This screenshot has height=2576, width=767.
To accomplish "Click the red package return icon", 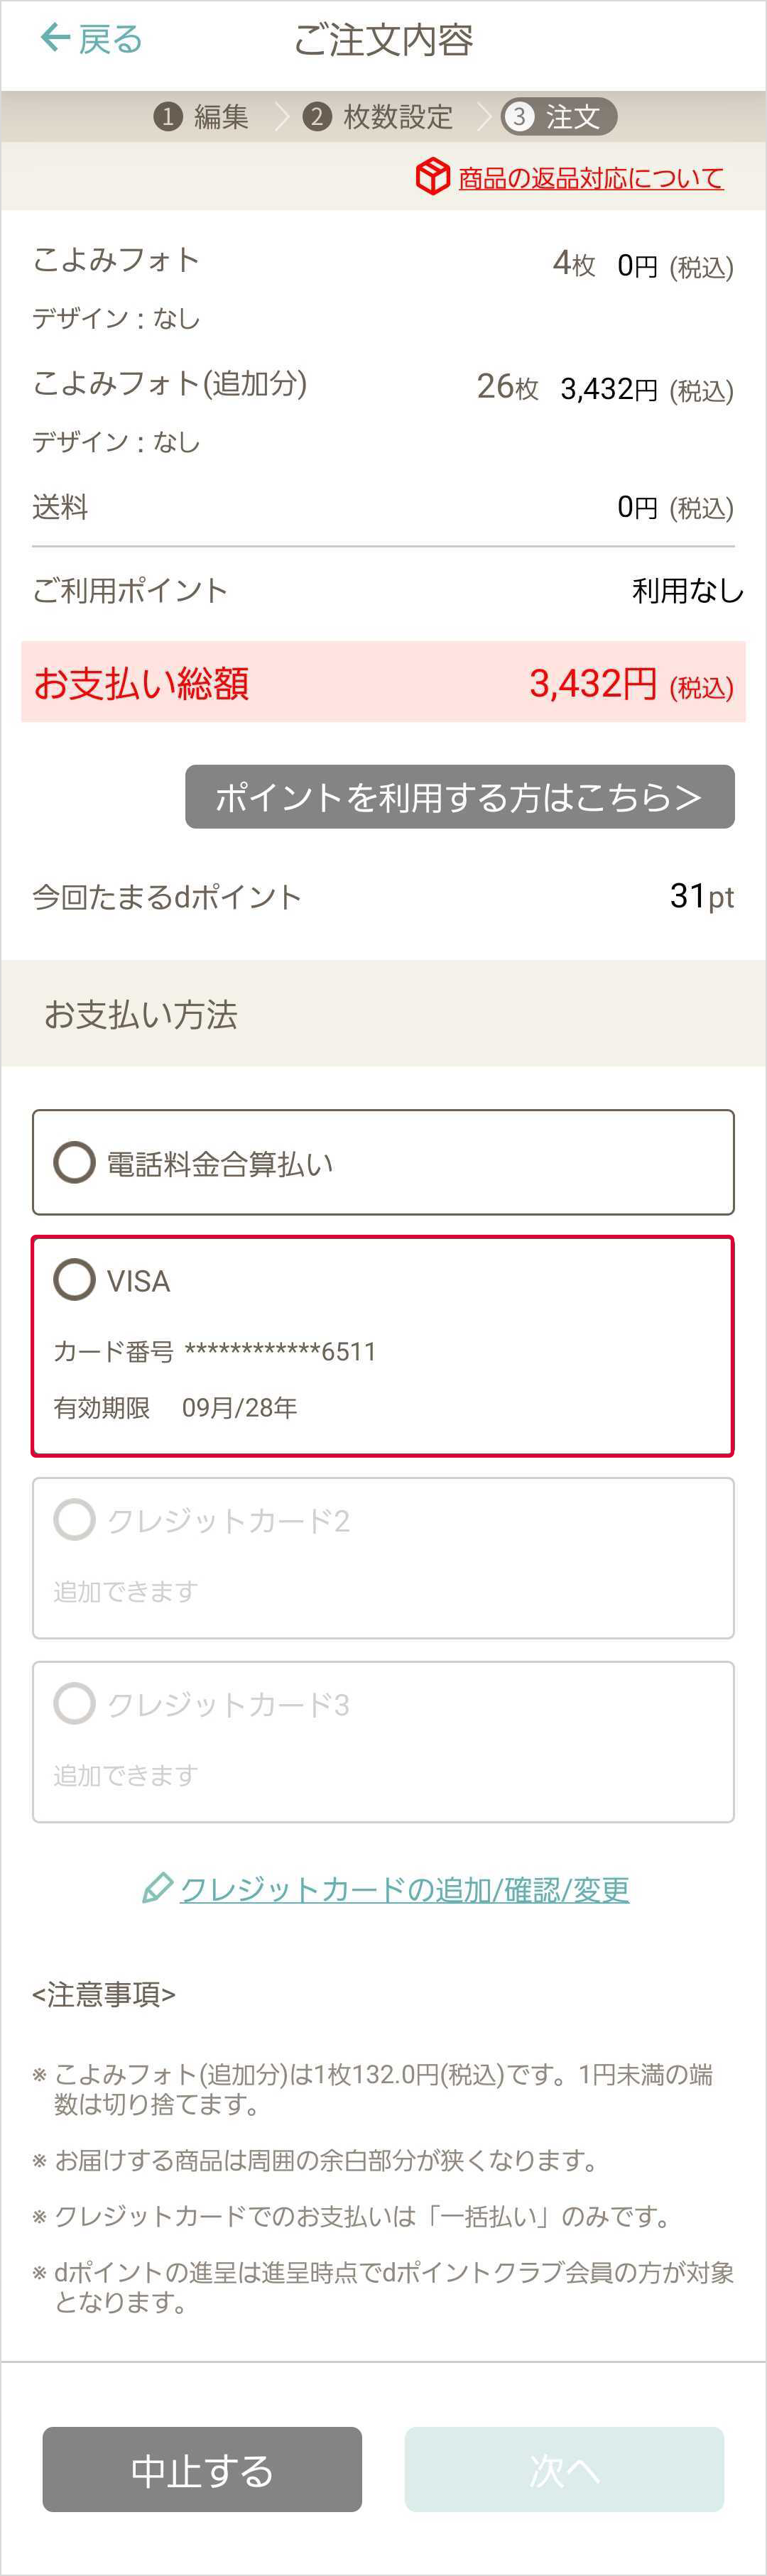I will [433, 177].
